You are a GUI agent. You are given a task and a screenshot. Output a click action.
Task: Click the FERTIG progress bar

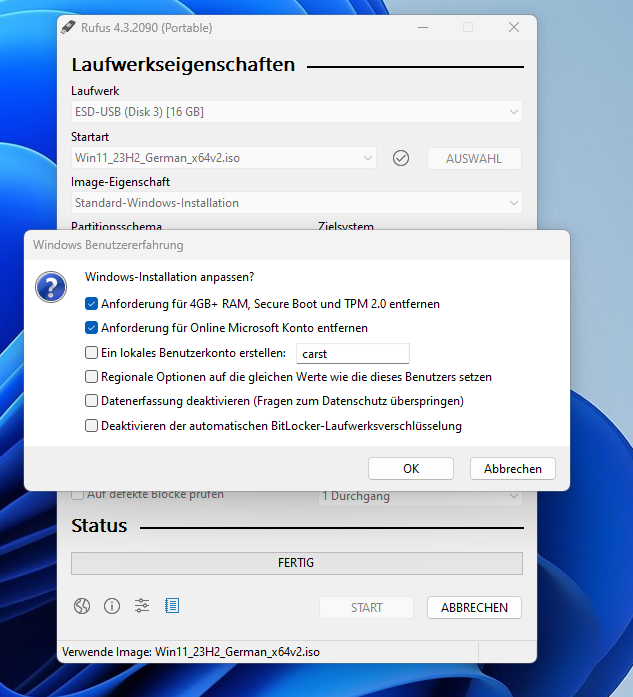click(x=296, y=563)
